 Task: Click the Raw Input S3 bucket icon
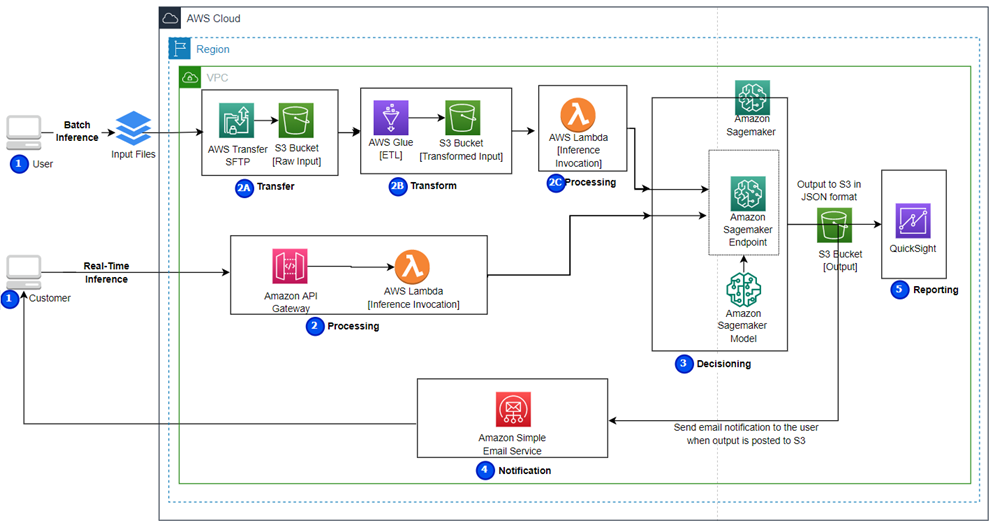[x=296, y=120]
